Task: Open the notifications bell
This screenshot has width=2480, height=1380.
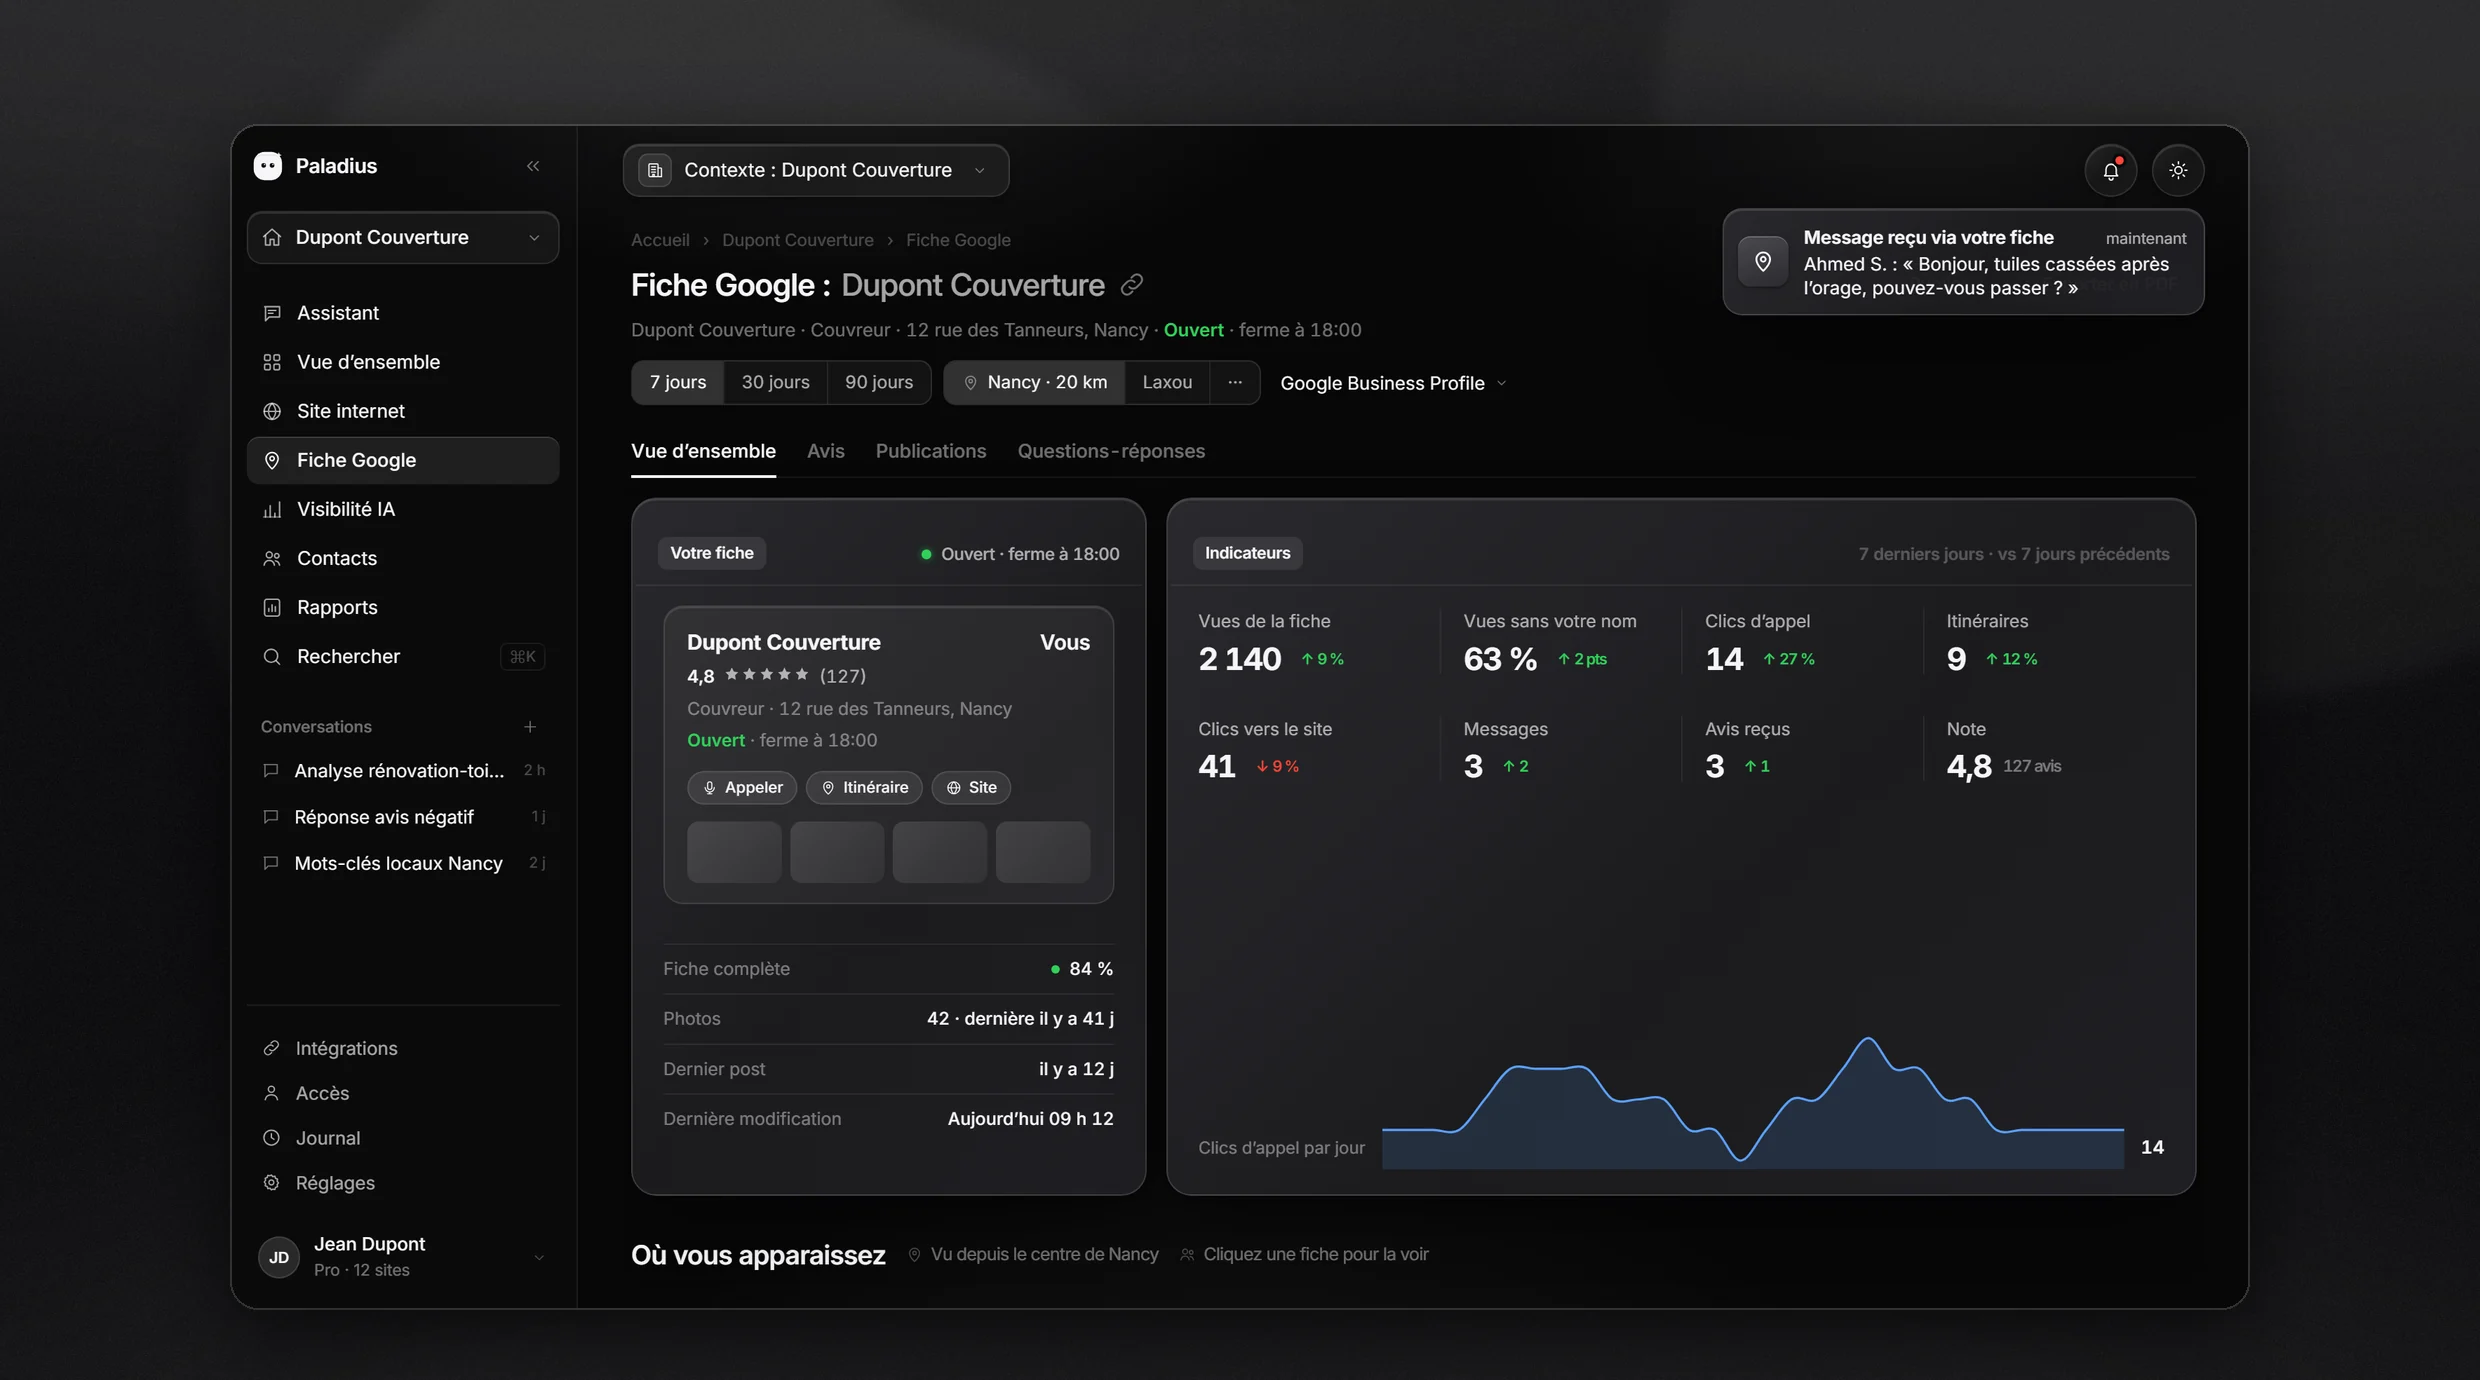Action: click(2110, 170)
